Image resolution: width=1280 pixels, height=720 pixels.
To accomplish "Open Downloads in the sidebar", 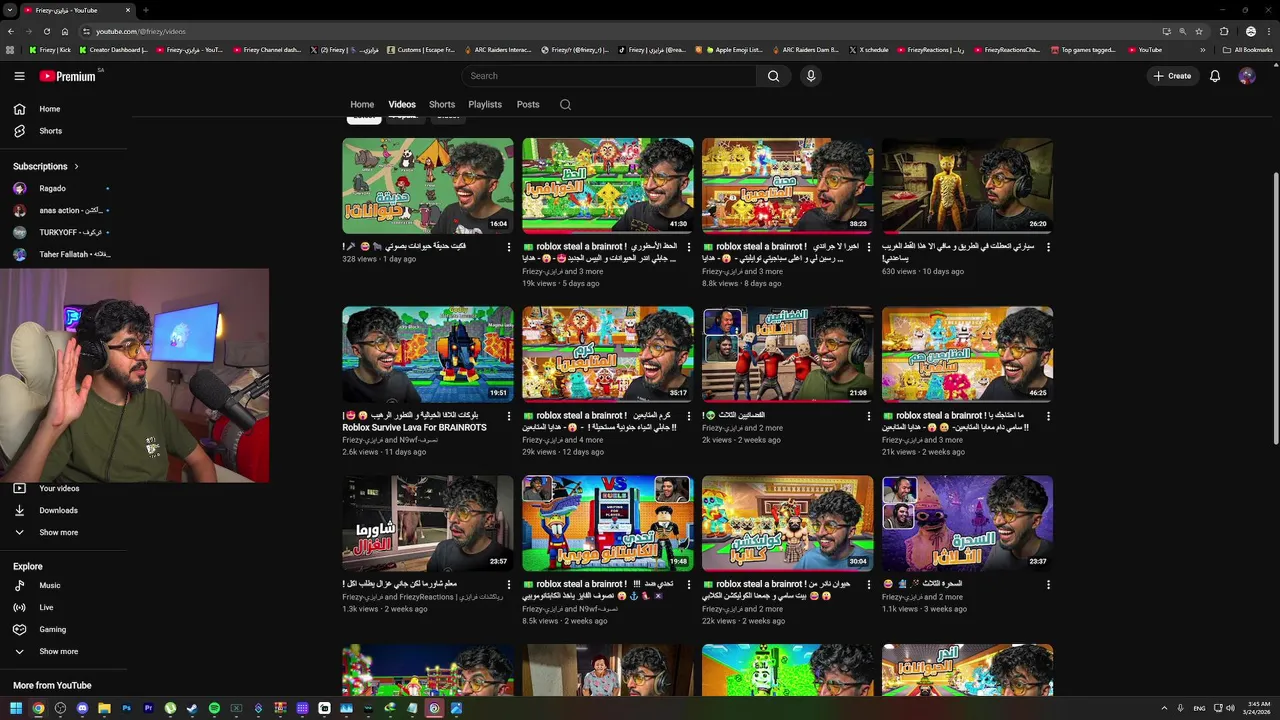I will (58, 510).
